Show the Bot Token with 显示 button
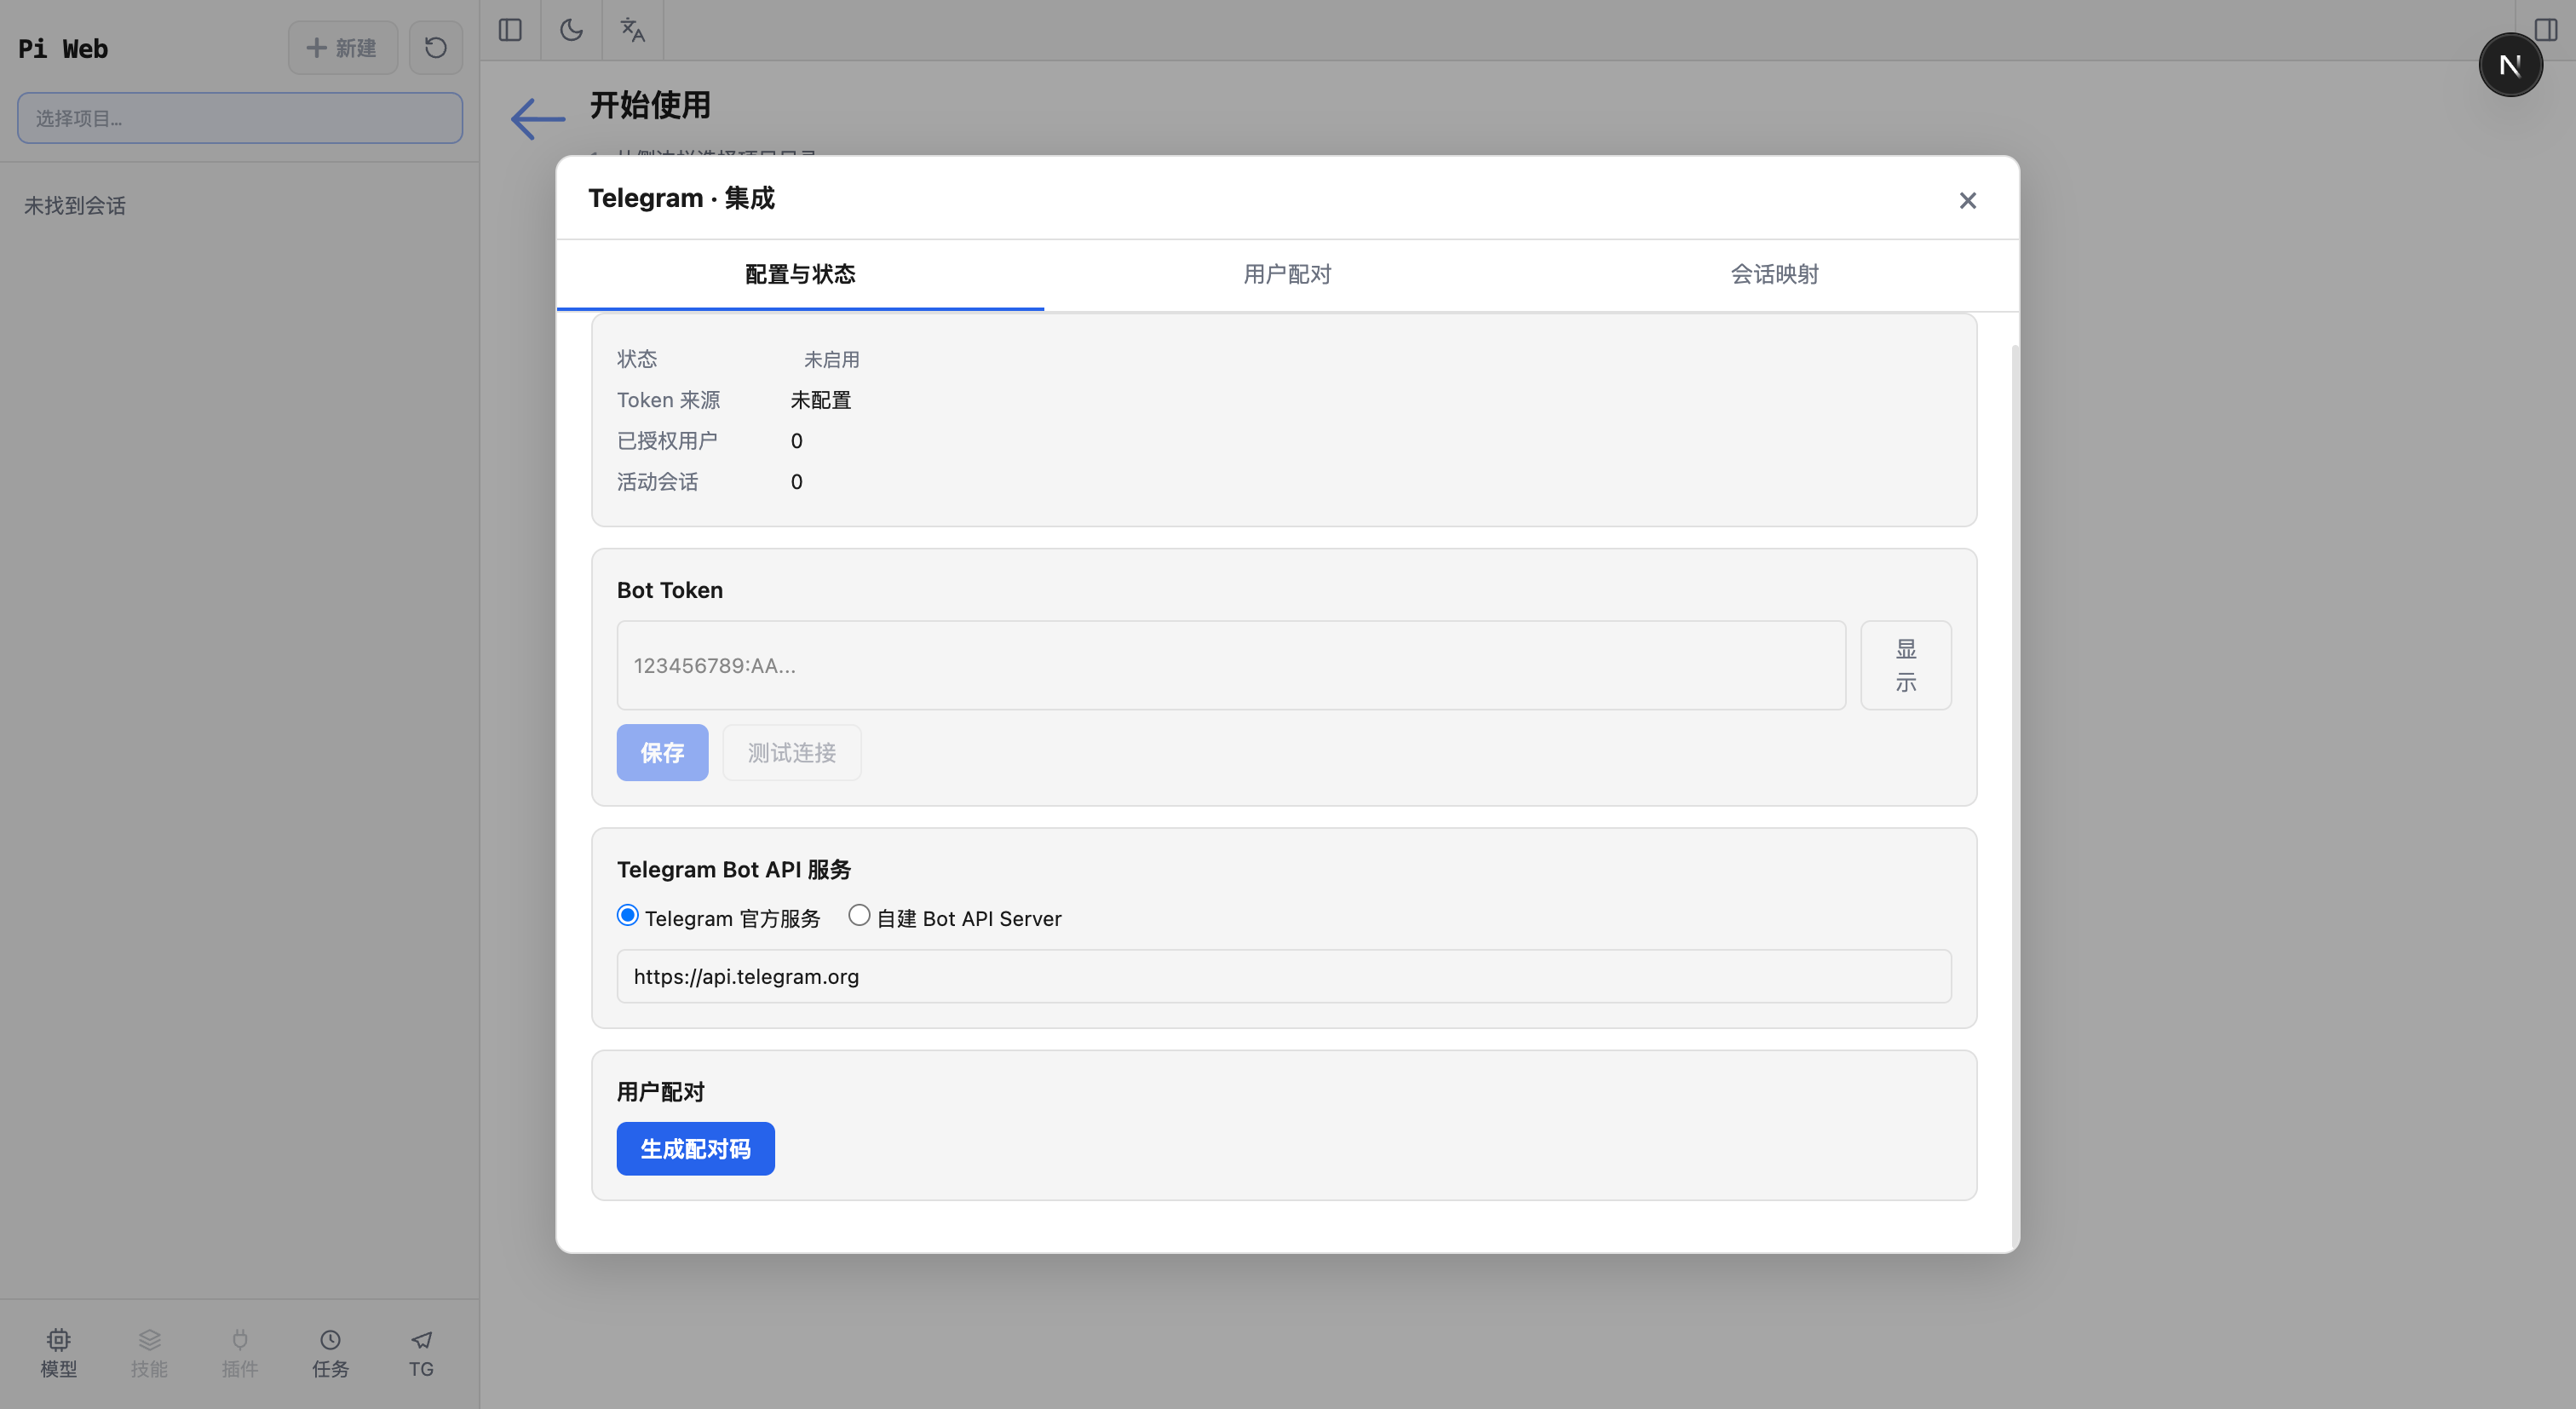 (1906, 665)
